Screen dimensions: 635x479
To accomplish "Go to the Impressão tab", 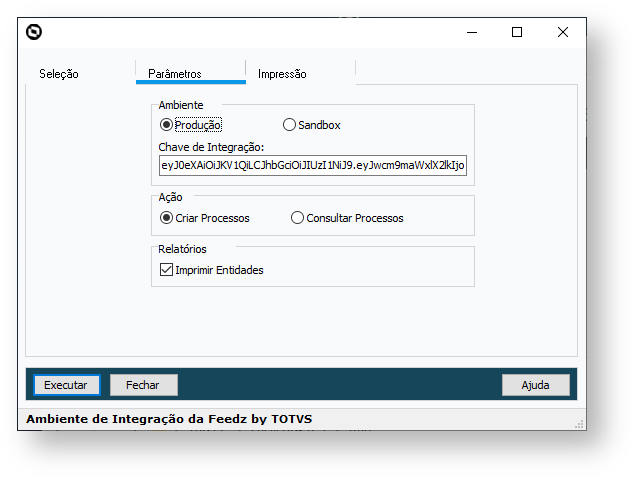I will click(282, 74).
